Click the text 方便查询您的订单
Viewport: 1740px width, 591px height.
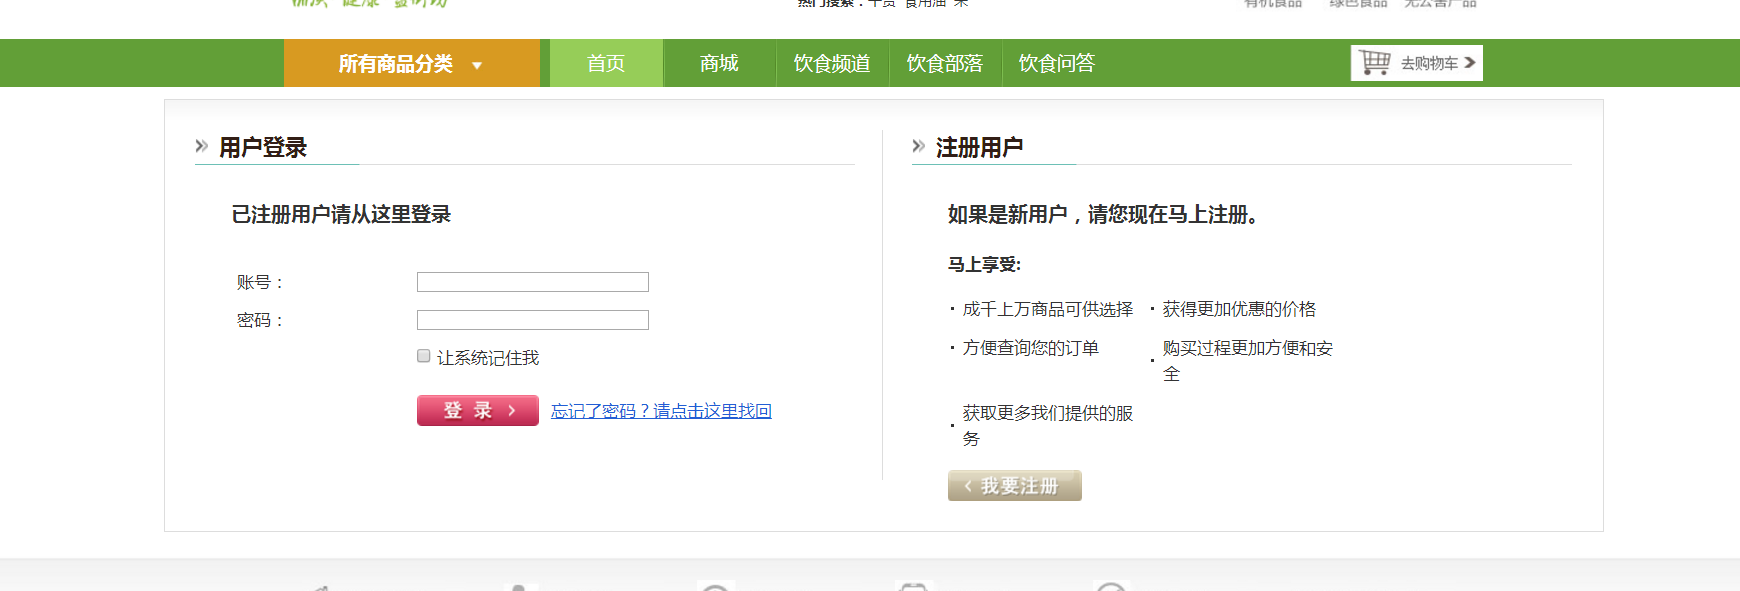pos(1031,348)
